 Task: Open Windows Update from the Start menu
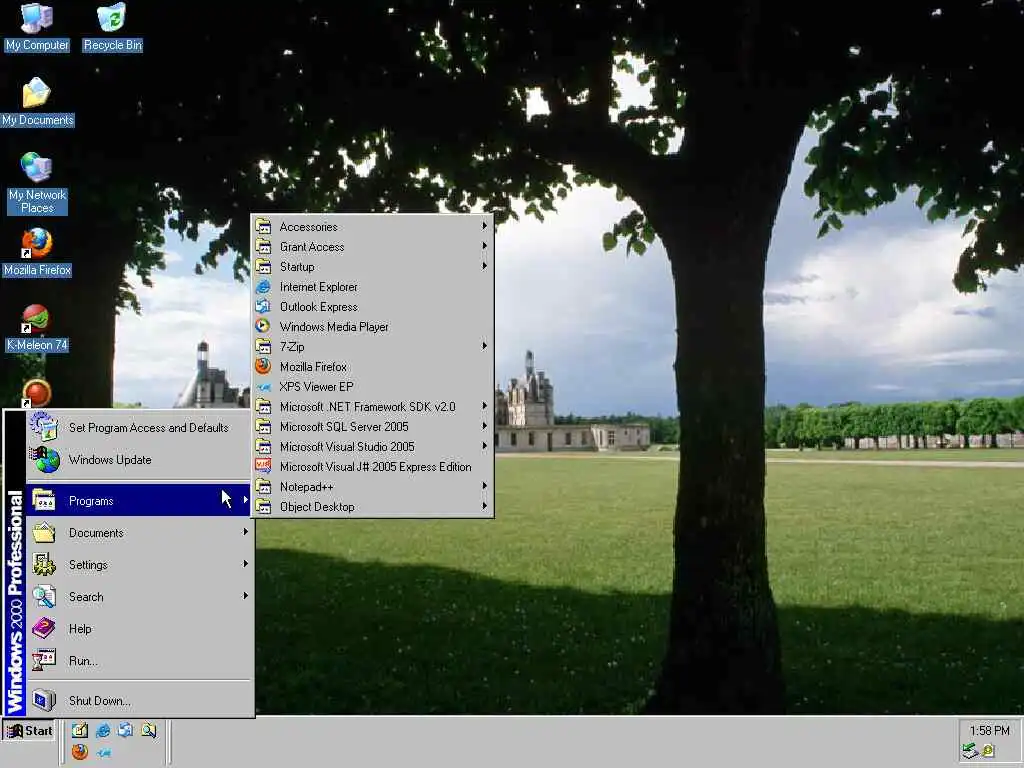[139, 460]
